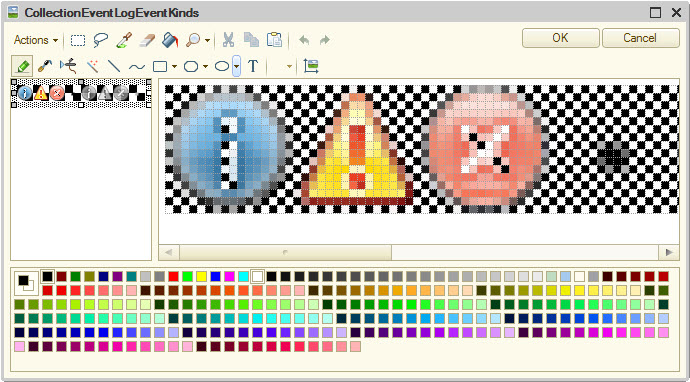
Task: Select the rectangular selection tool
Action: click(78, 40)
